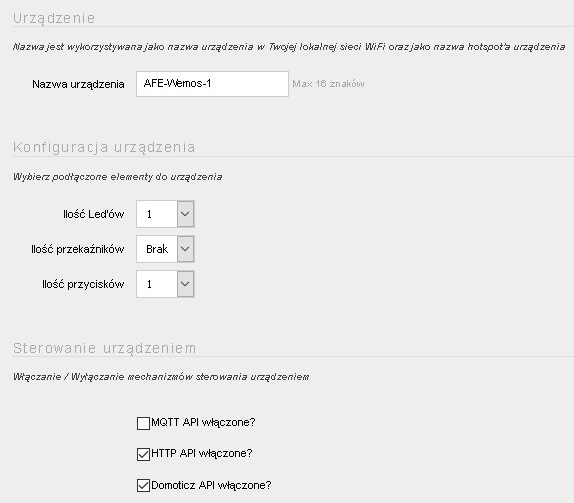This screenshot has width=574, height=503.
Task: Click the "Ilość przekaźników" label
Action: click(x=78, y=249)
